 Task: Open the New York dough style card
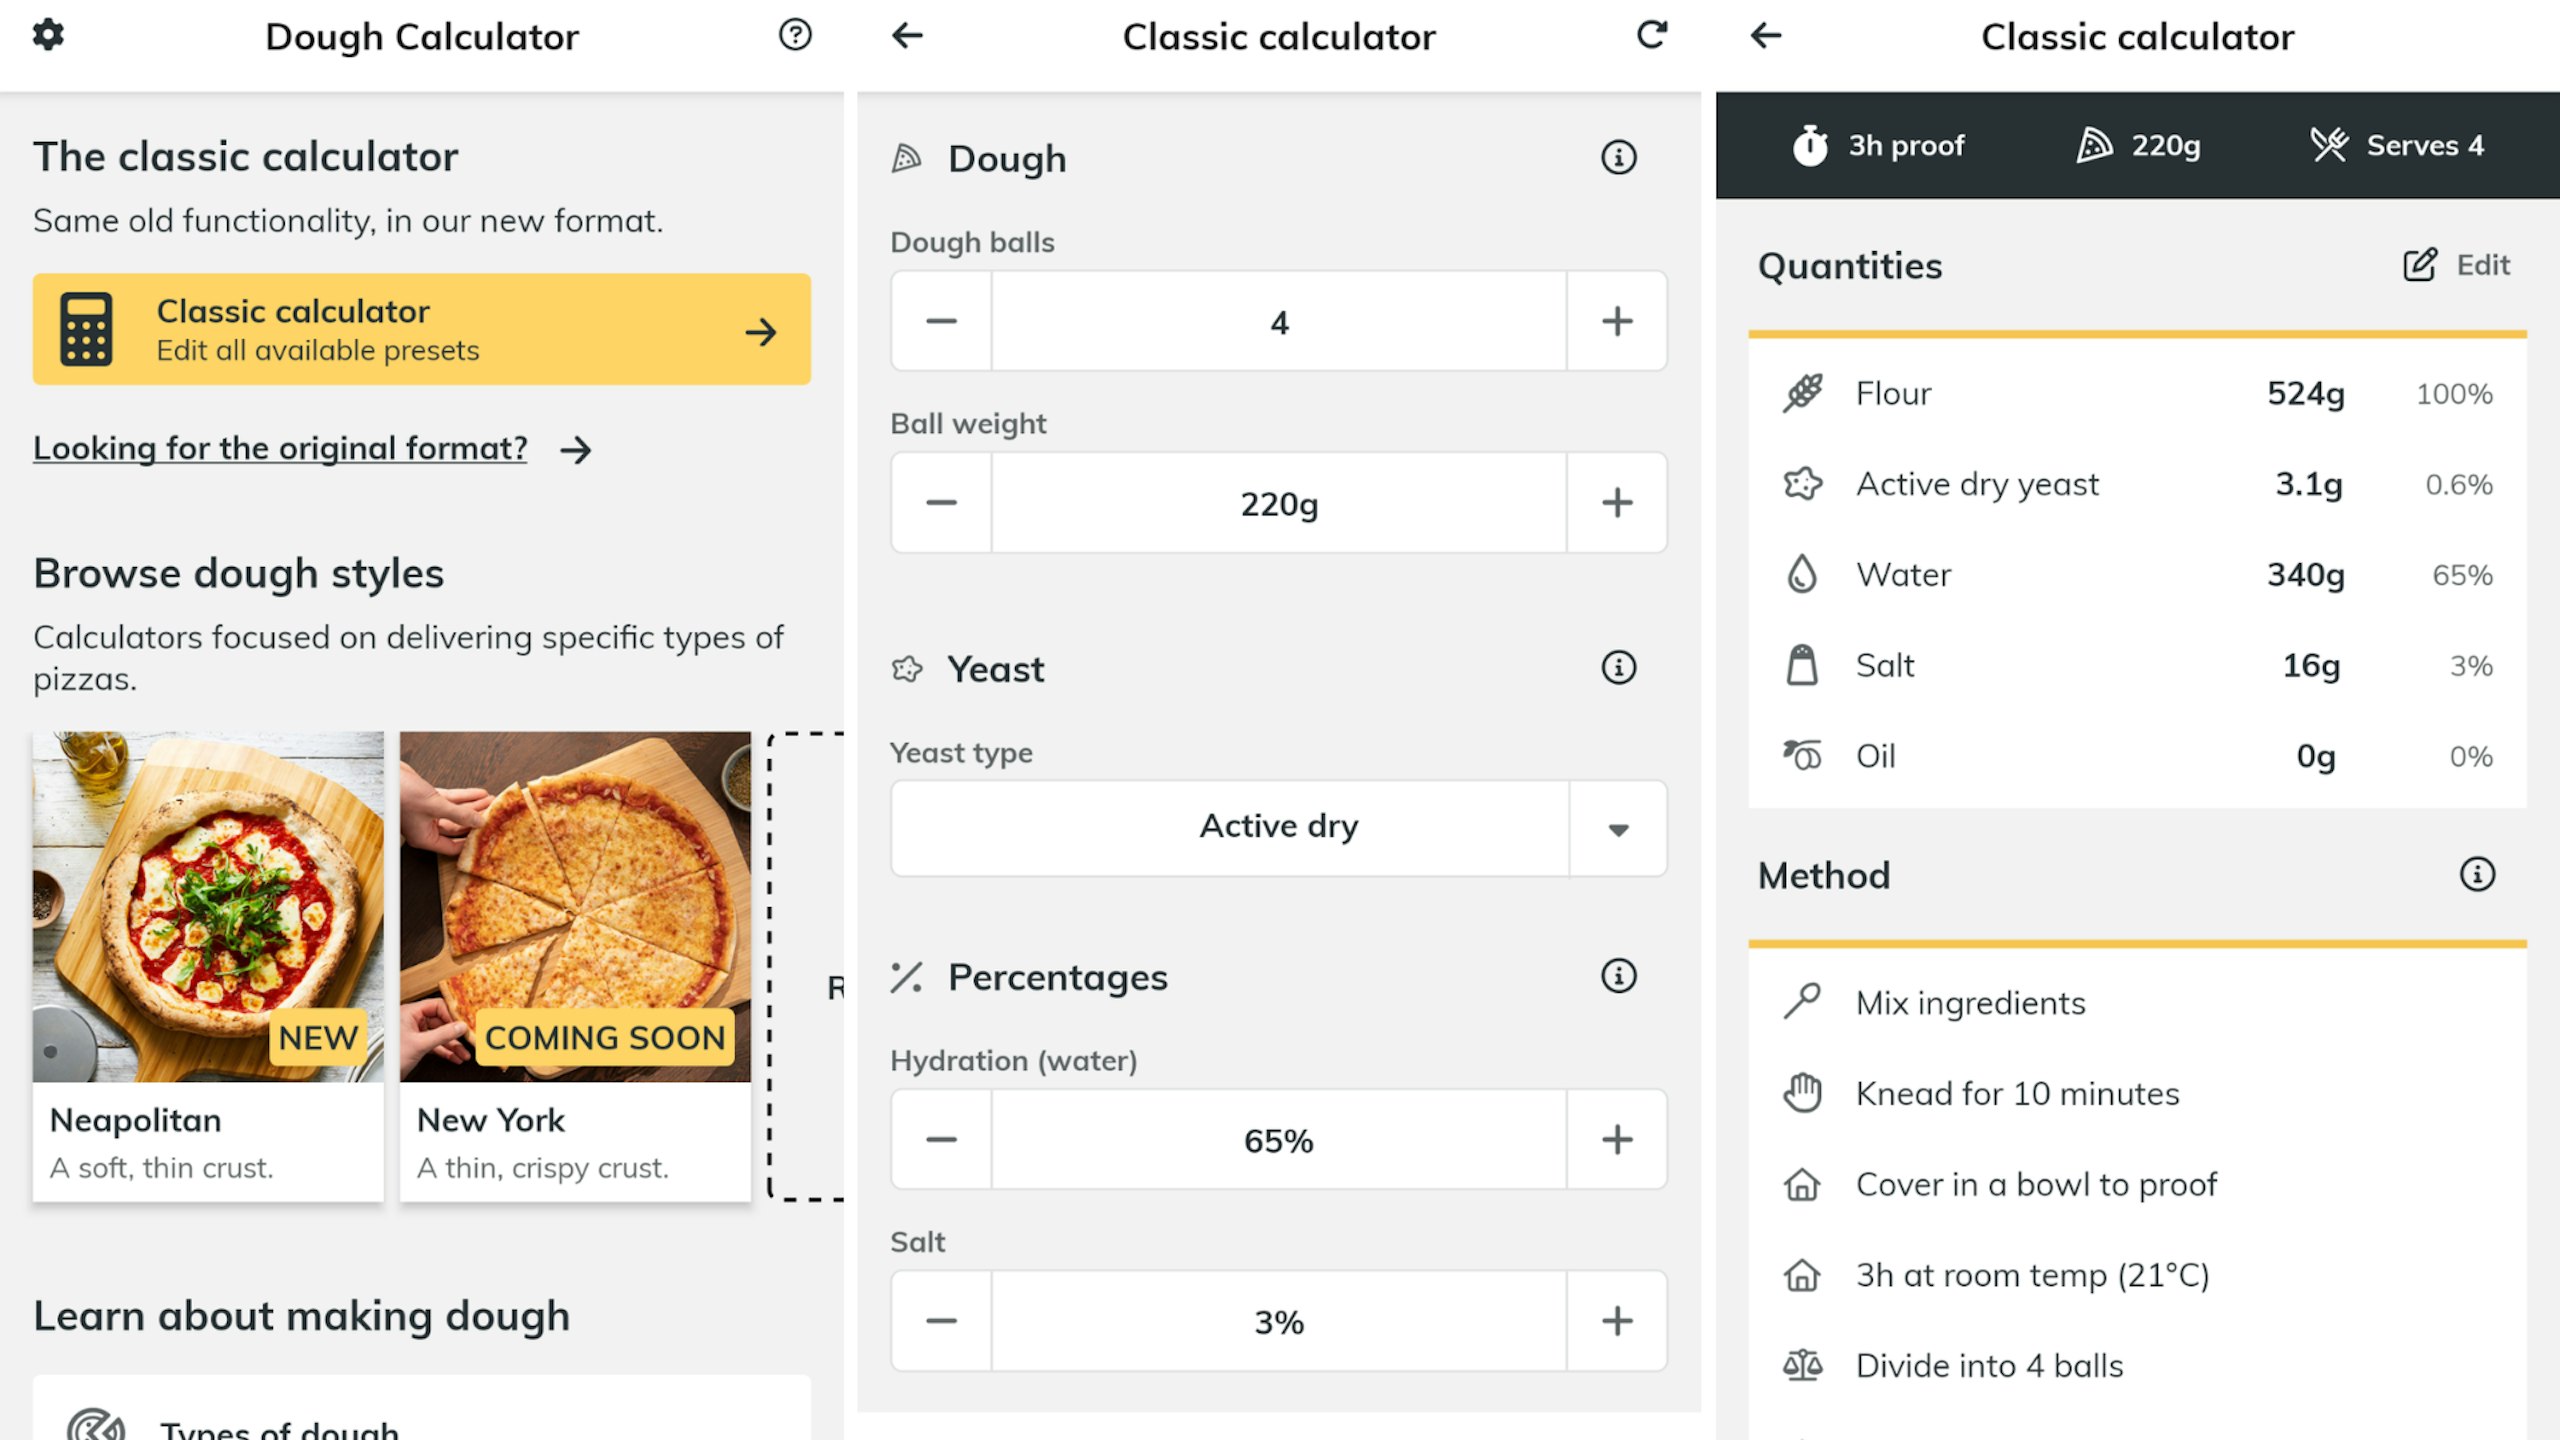coord(575,966)
